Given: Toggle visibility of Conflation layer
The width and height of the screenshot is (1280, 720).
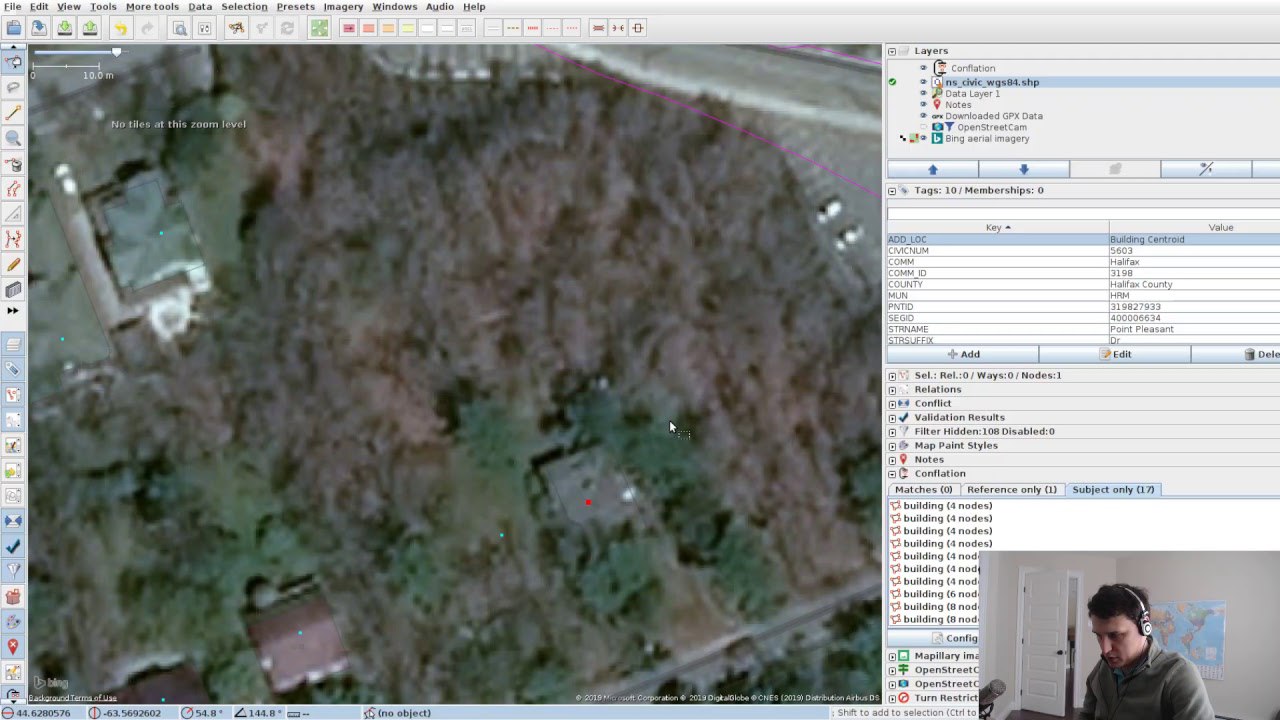Looking at the screenshot, I should 923,68.
